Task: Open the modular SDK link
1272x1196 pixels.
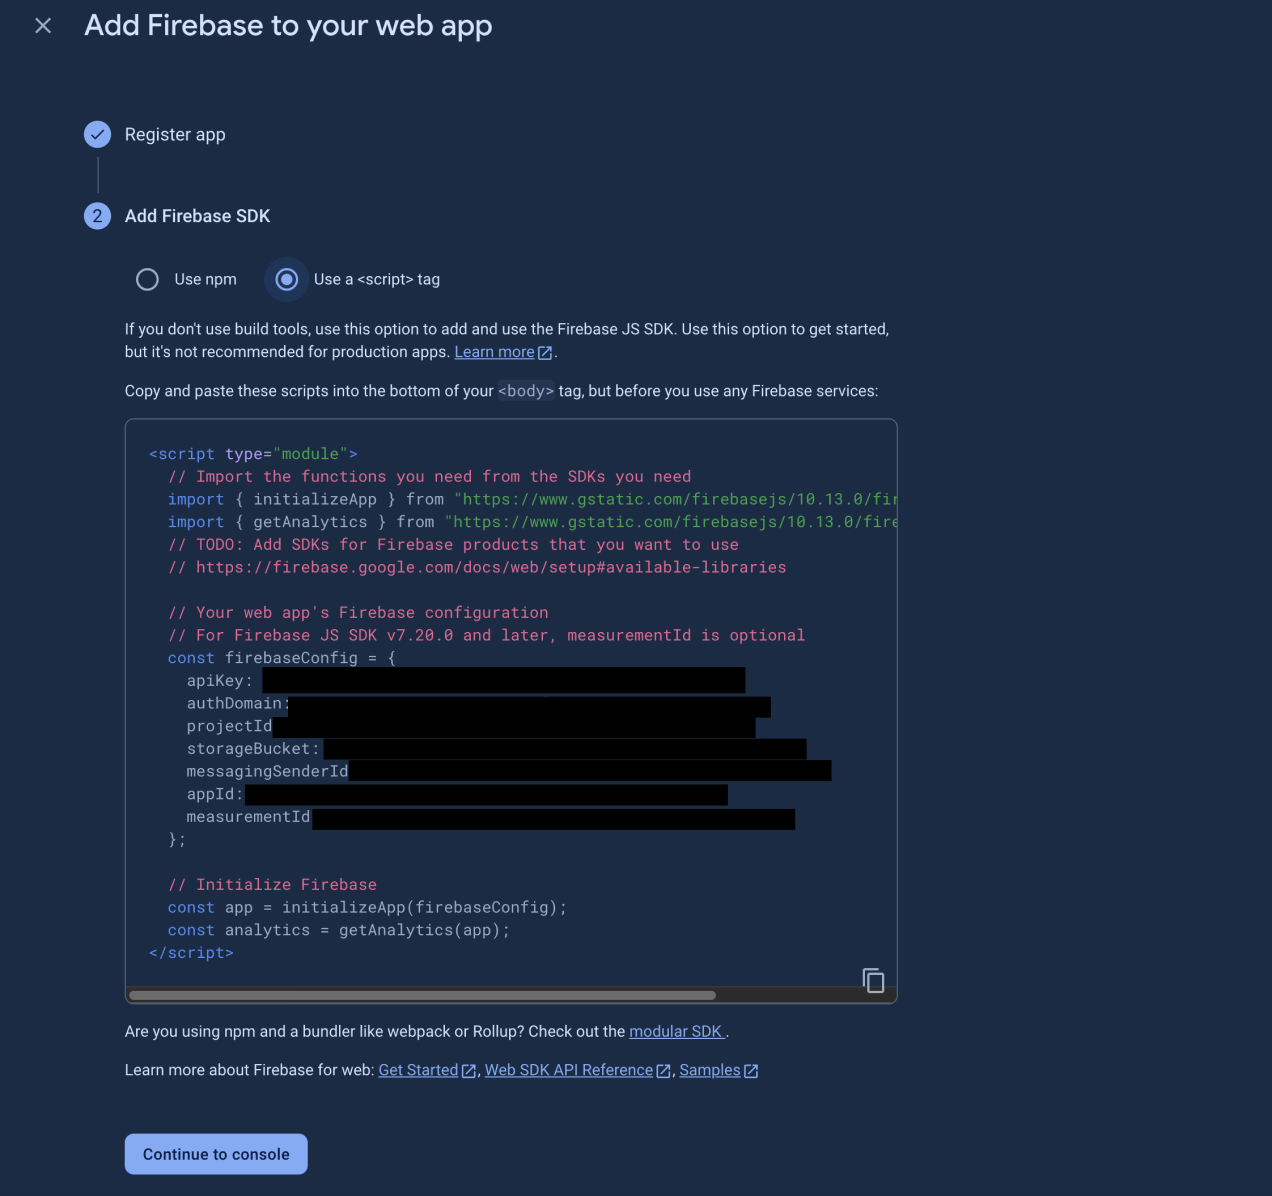Action: pyautogui.click(x=676, y=1031)
